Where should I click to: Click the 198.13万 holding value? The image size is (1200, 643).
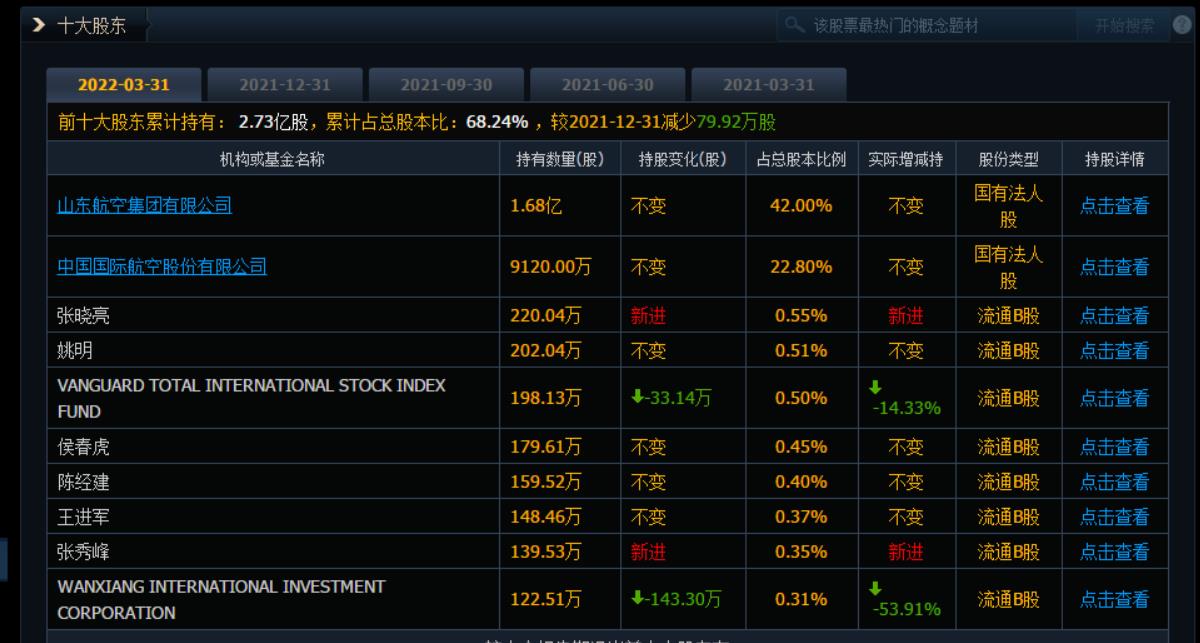tap(546, 399)
